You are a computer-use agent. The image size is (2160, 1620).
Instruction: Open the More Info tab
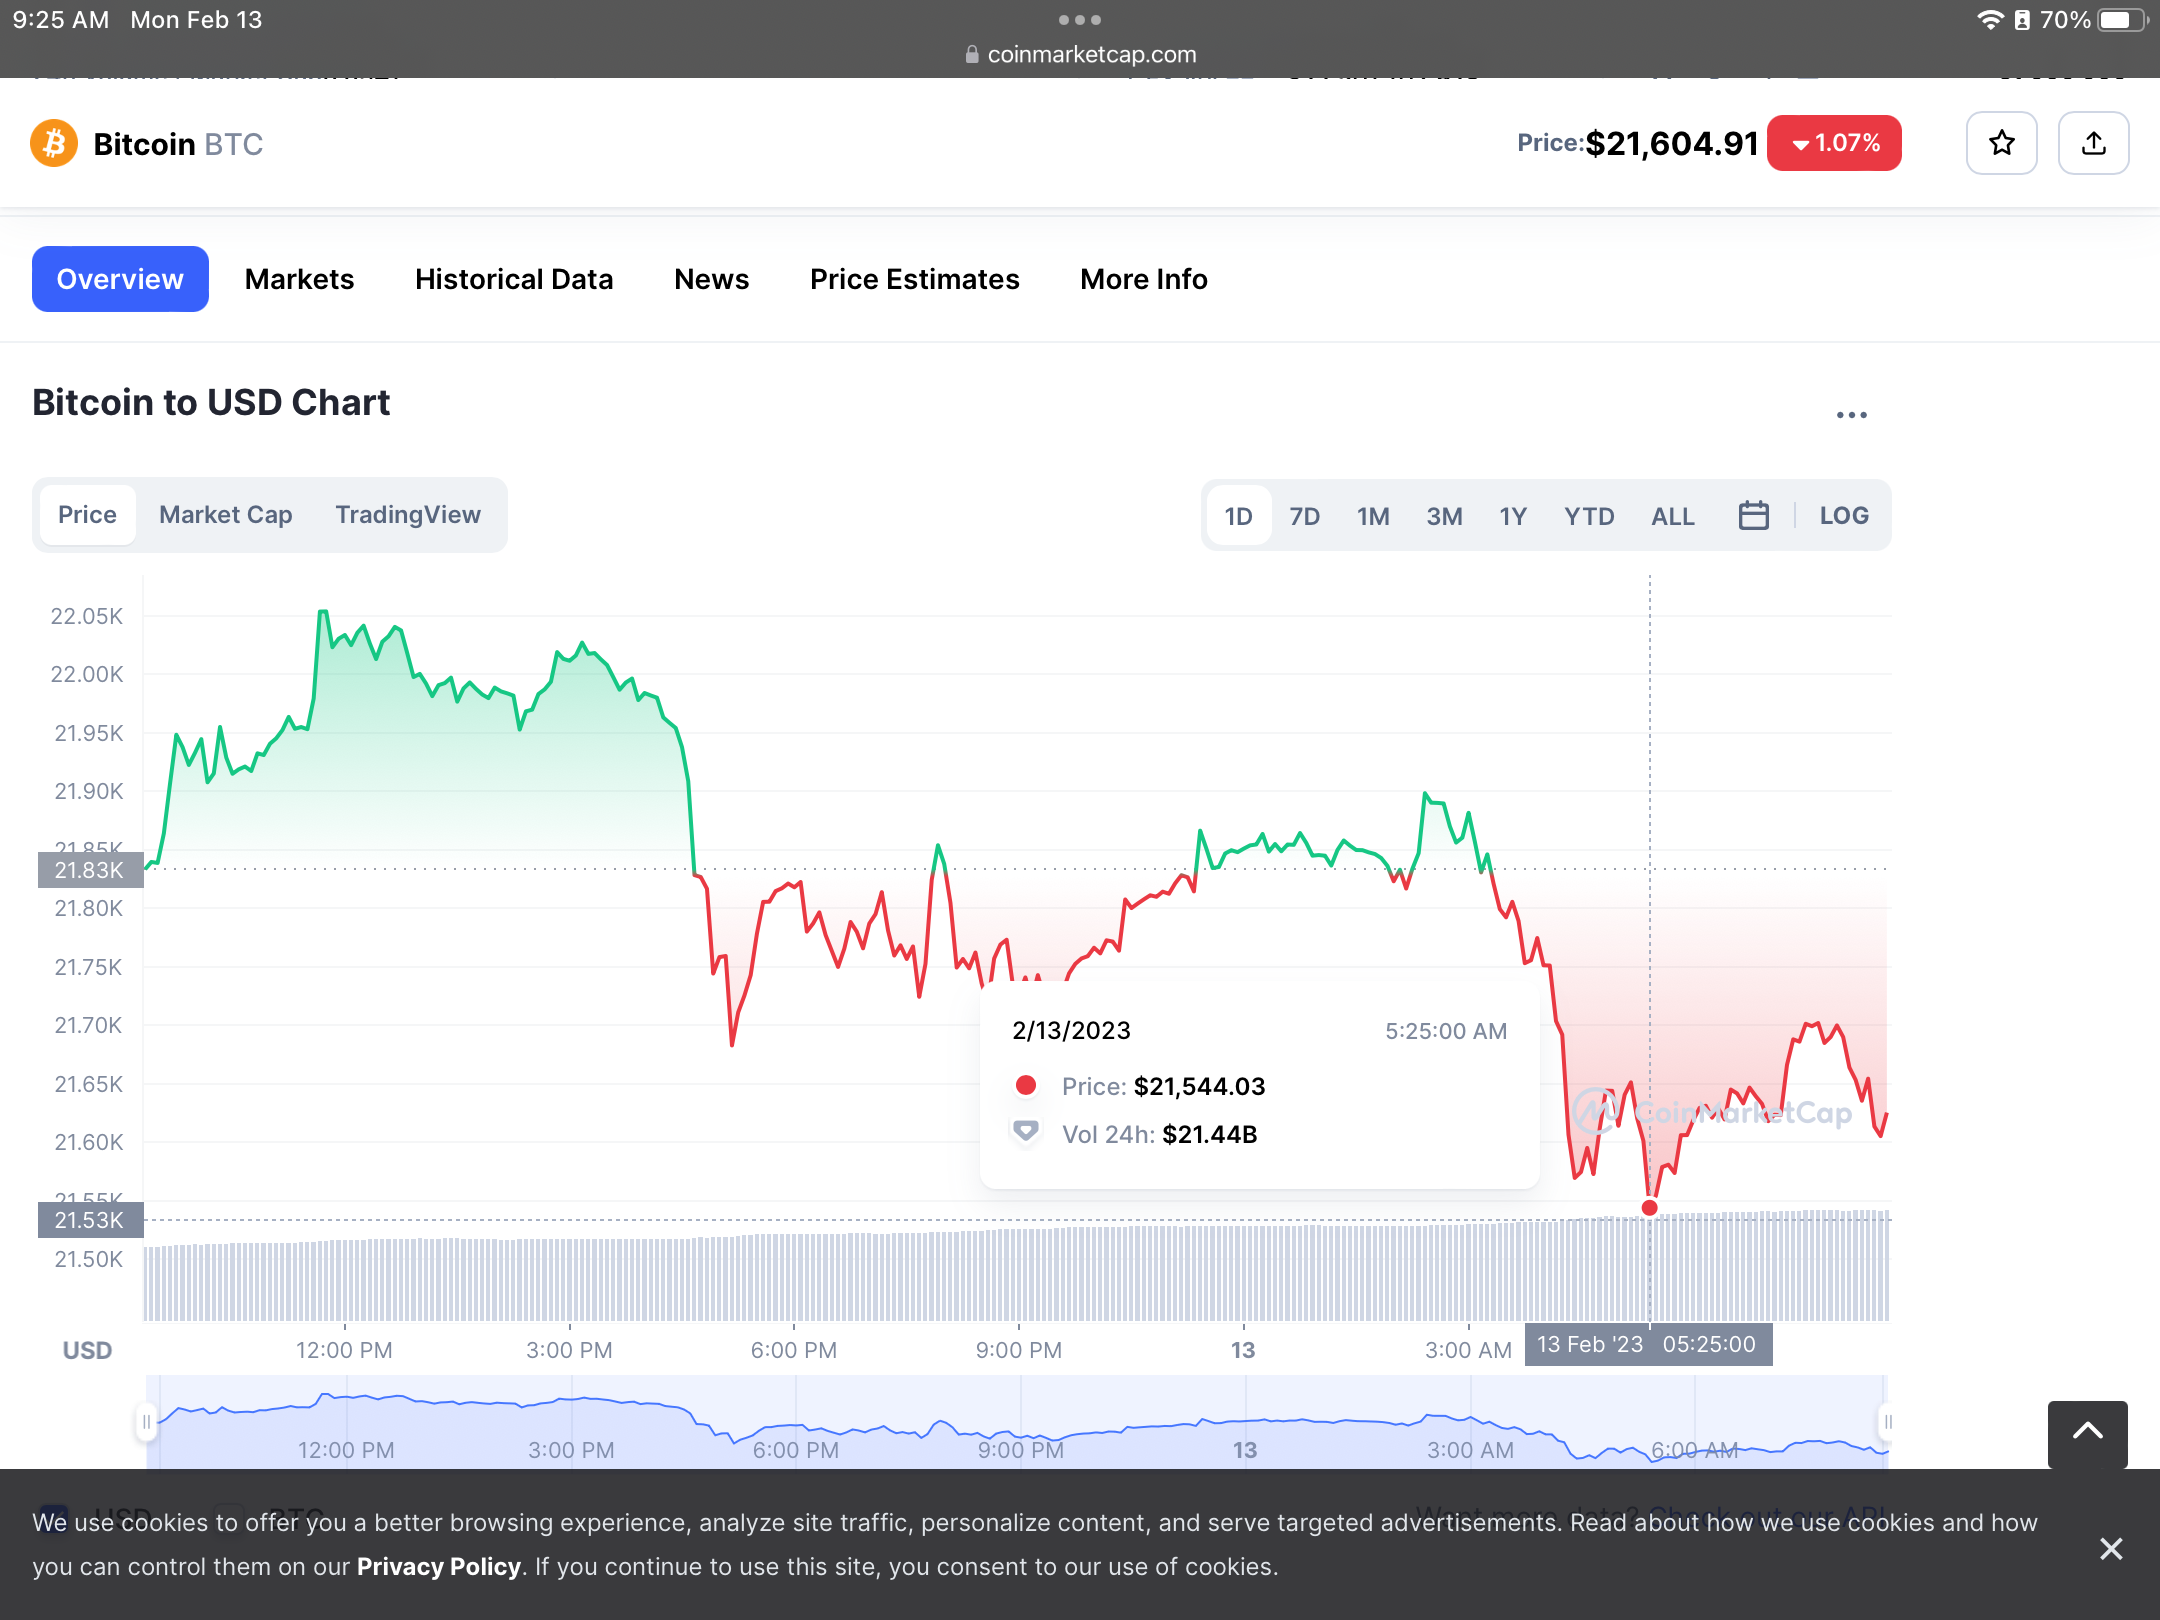click(1144, 279)
